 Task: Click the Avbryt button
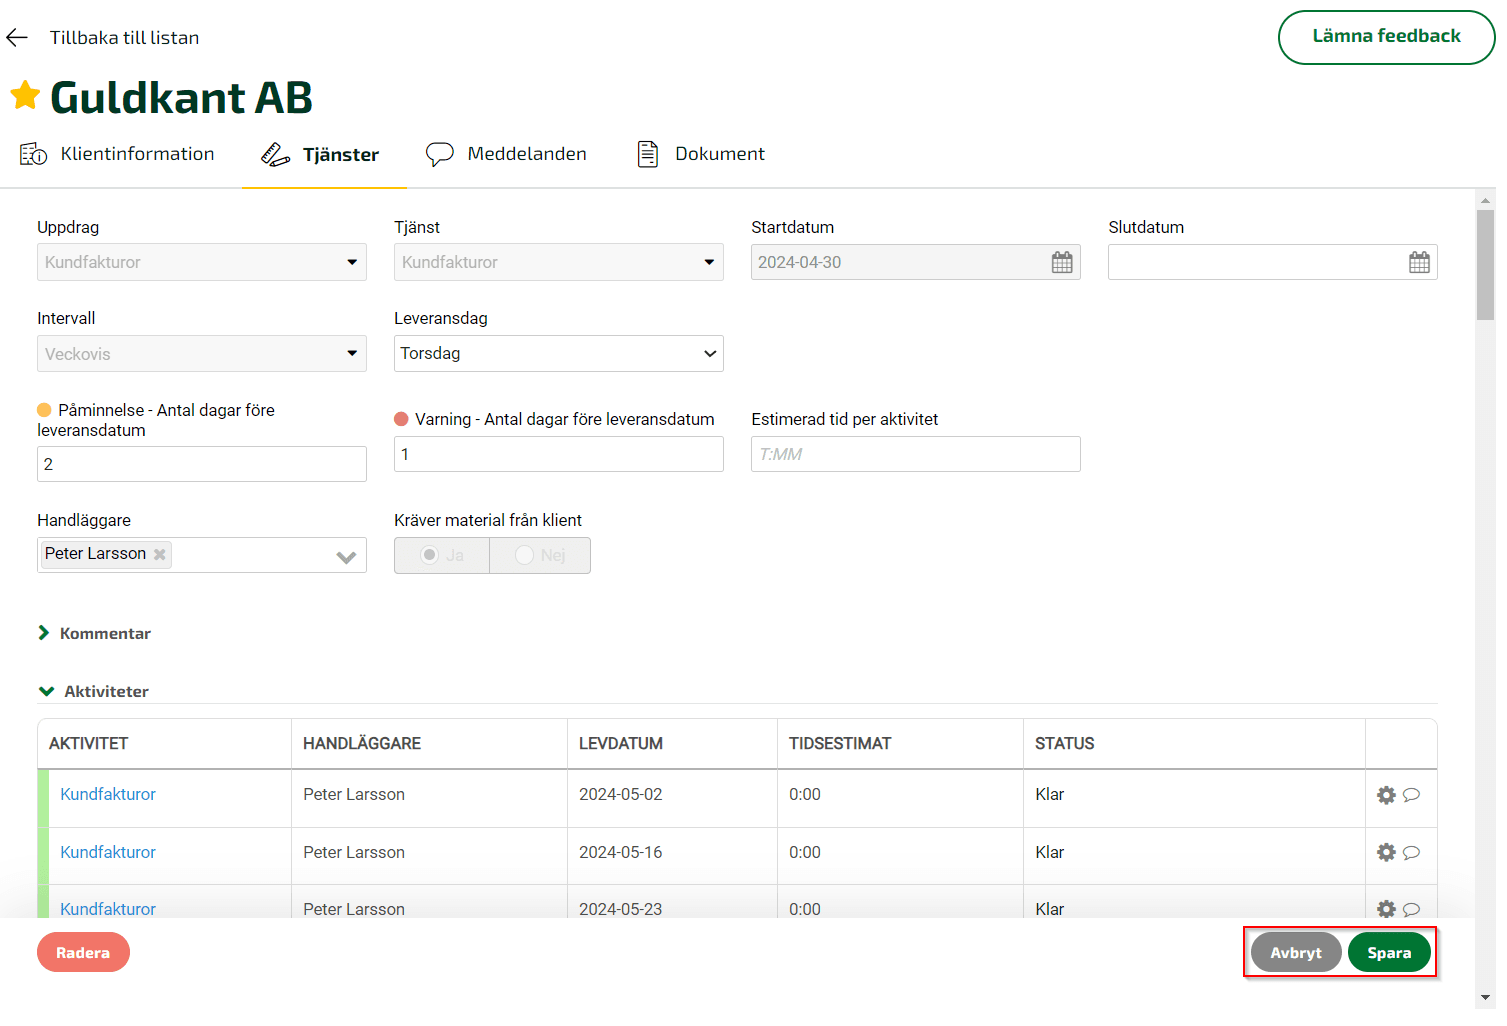pyautogui.click(x=1296, y=953)
